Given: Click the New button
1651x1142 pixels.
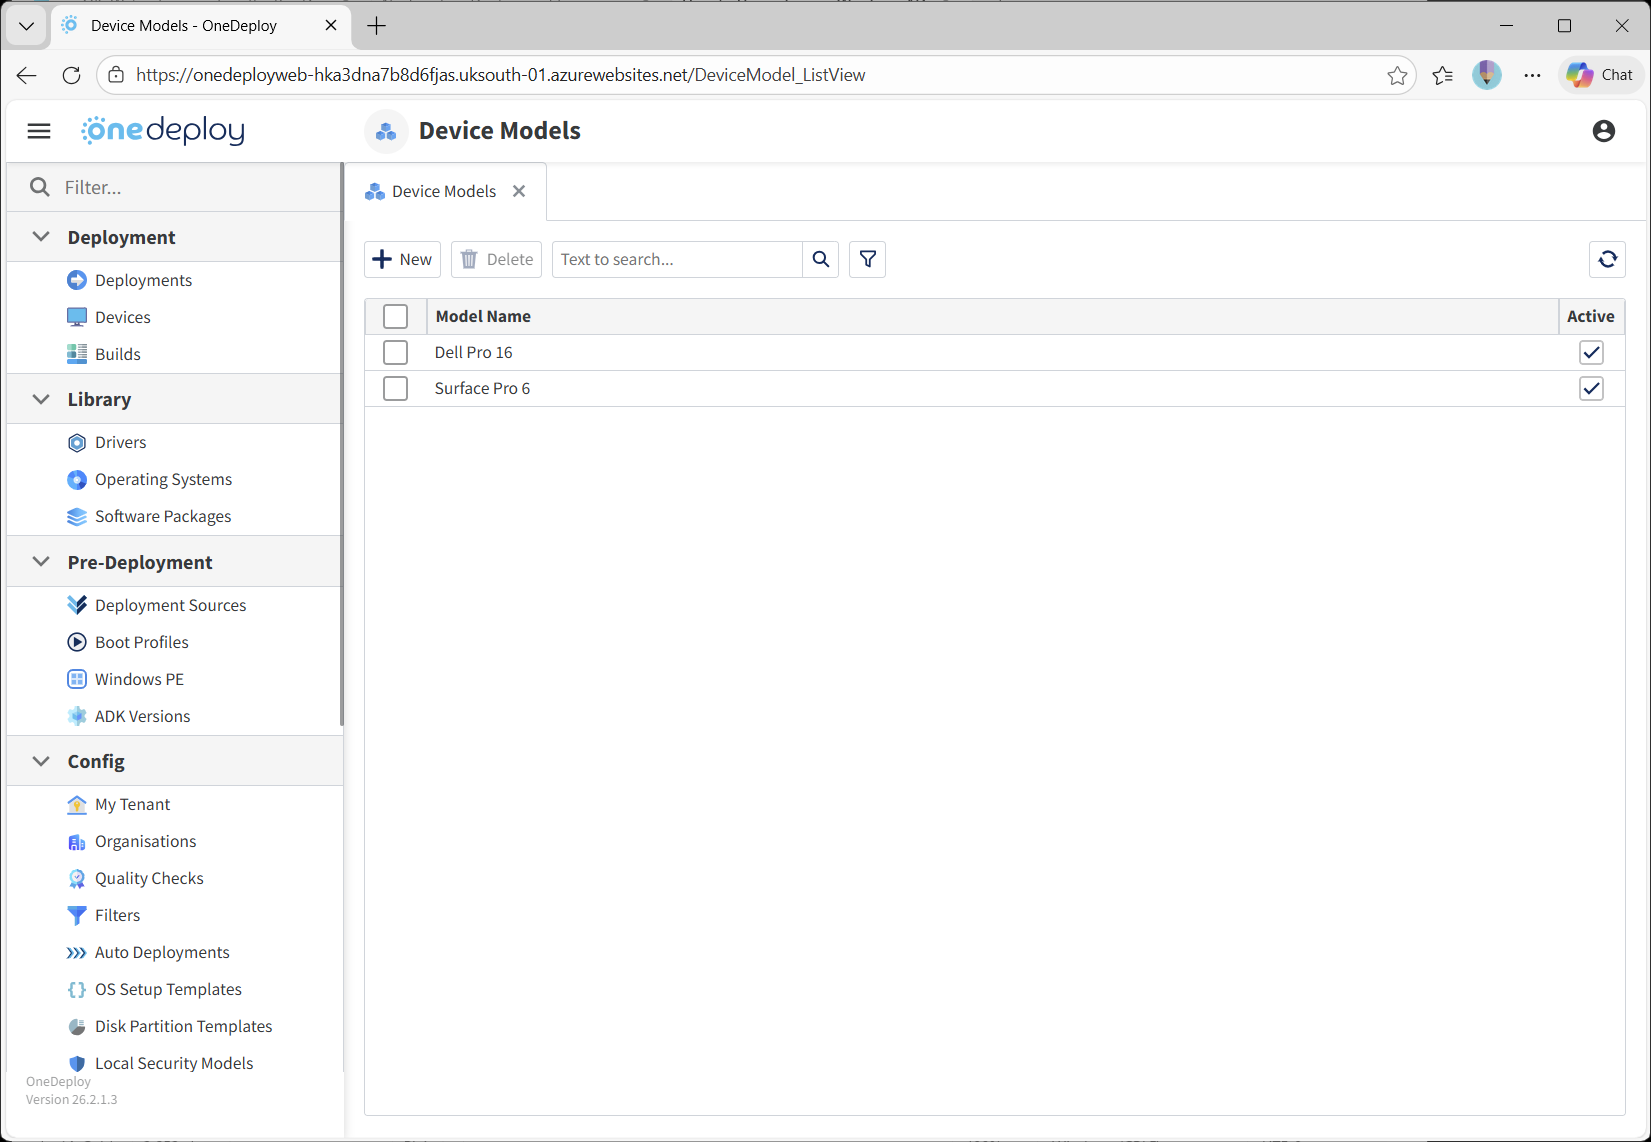Looking at the screenshot, I should [402, 259].
